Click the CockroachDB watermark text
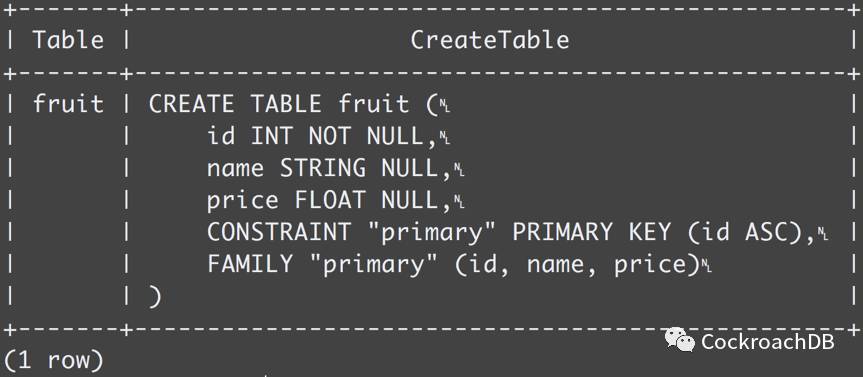The width and height of the screenshot is (863, 377). tap(767, 342)
